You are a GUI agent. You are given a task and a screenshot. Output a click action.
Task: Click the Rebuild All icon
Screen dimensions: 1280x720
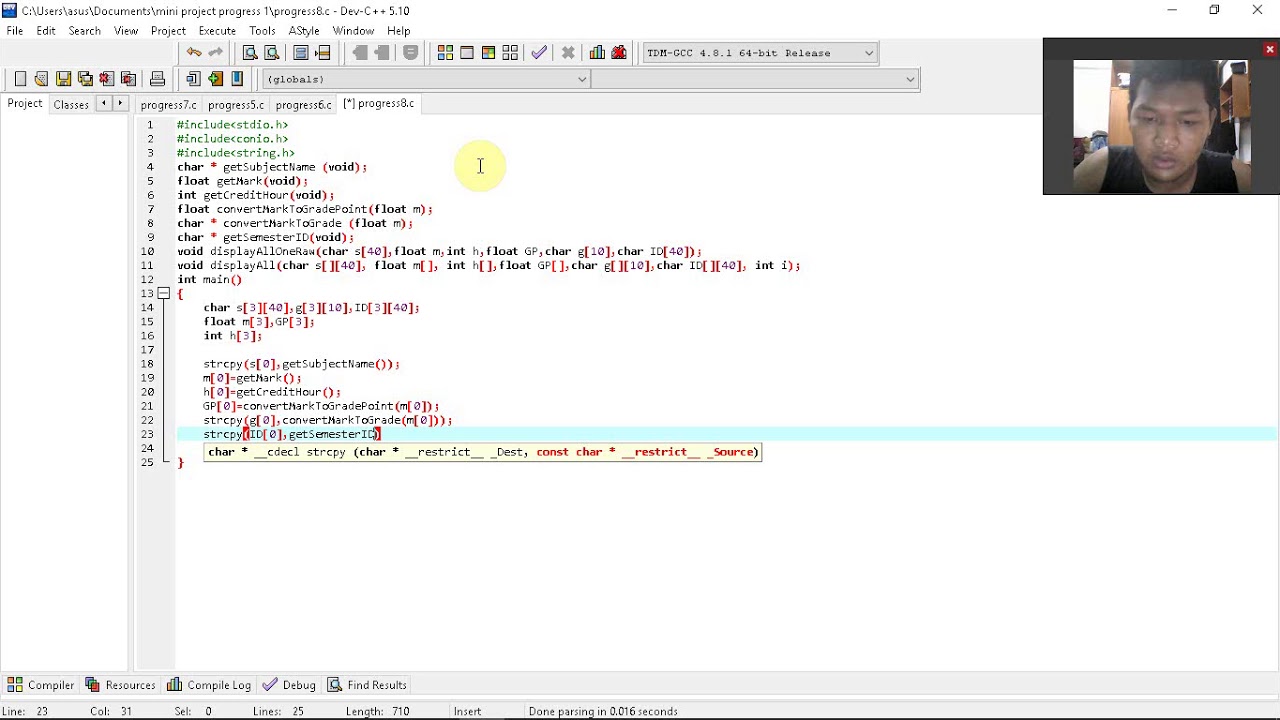coord(510,53)
